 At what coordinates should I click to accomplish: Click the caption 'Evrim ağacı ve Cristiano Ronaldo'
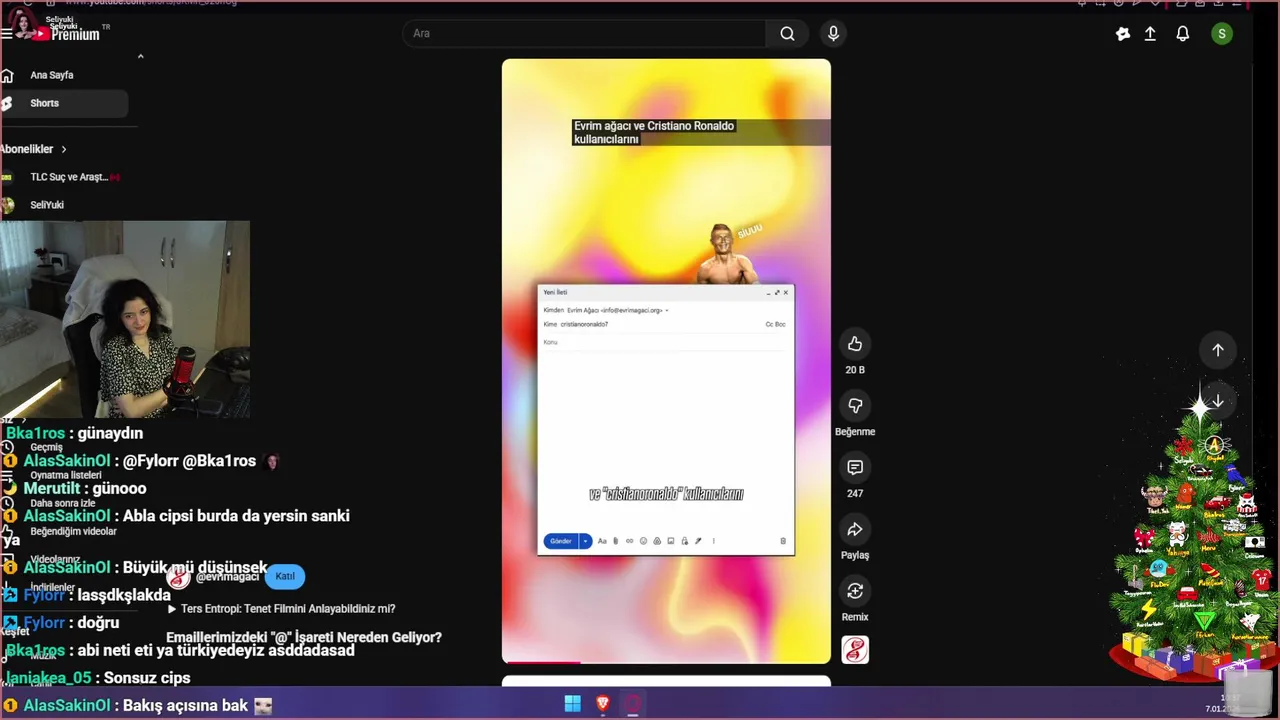[654, 126]
